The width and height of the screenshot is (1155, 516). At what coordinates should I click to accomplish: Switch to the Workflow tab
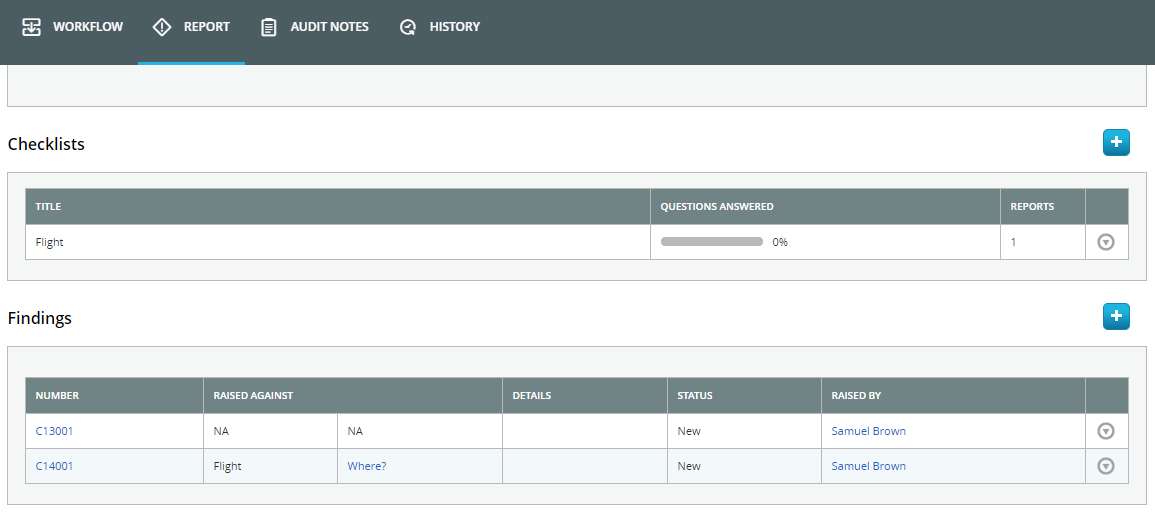tap(88, 27)
